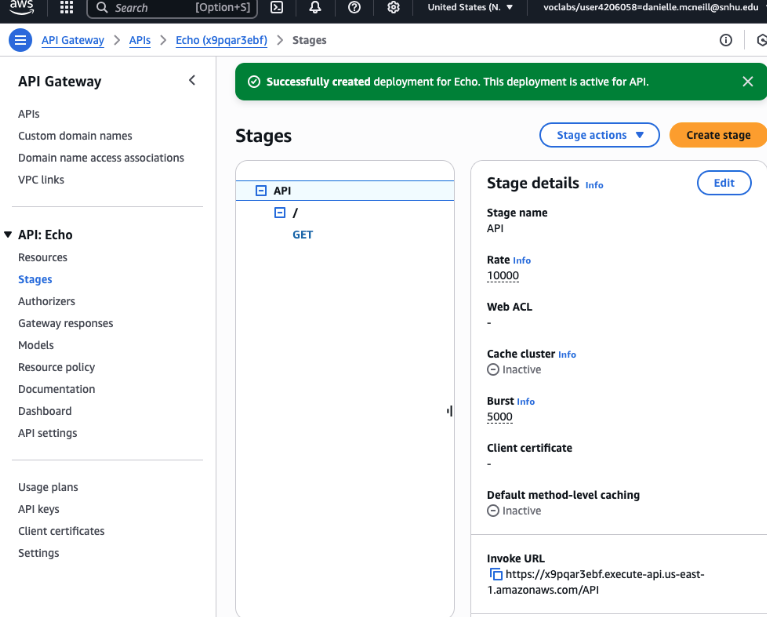Collapse the API: Echo sidebar section
This screenshot has height=619, width=767.
(x=8, y=235)
